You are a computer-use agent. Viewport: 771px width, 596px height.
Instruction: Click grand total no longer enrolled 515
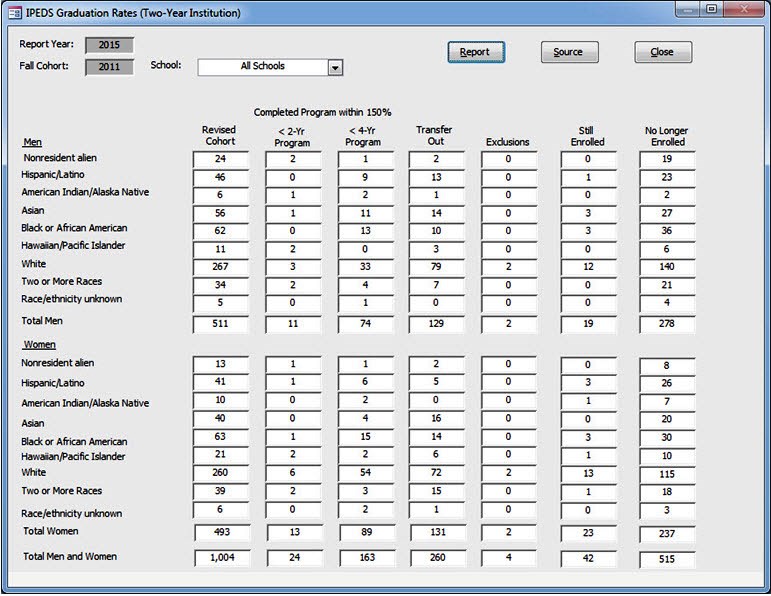click(667, 559)
